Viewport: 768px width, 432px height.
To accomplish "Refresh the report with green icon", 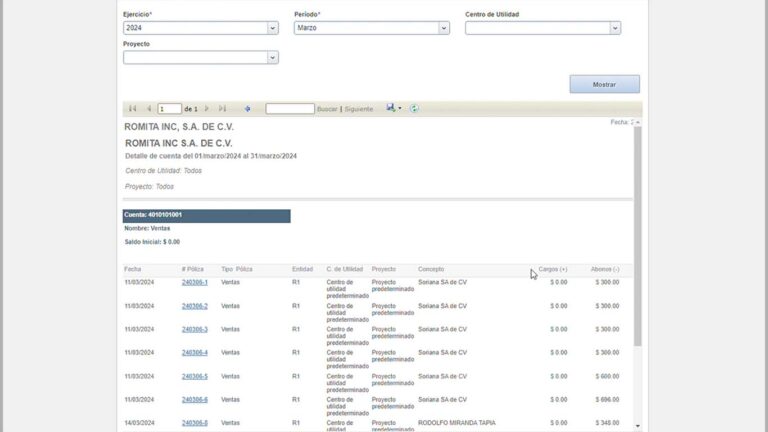I will [414, 108].
